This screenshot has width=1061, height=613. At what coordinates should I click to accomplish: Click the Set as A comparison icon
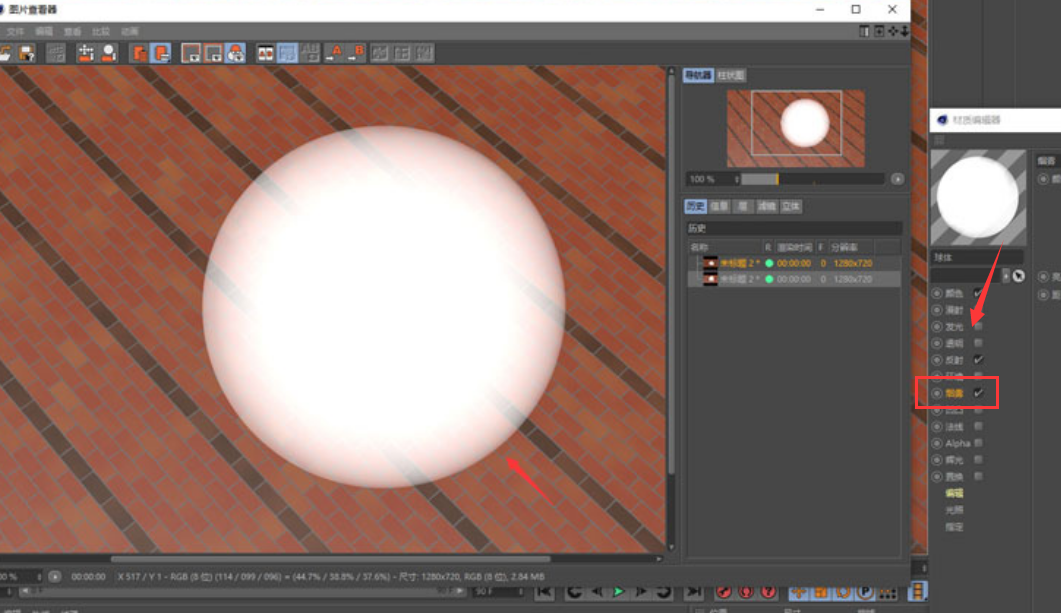click(334, 53)
